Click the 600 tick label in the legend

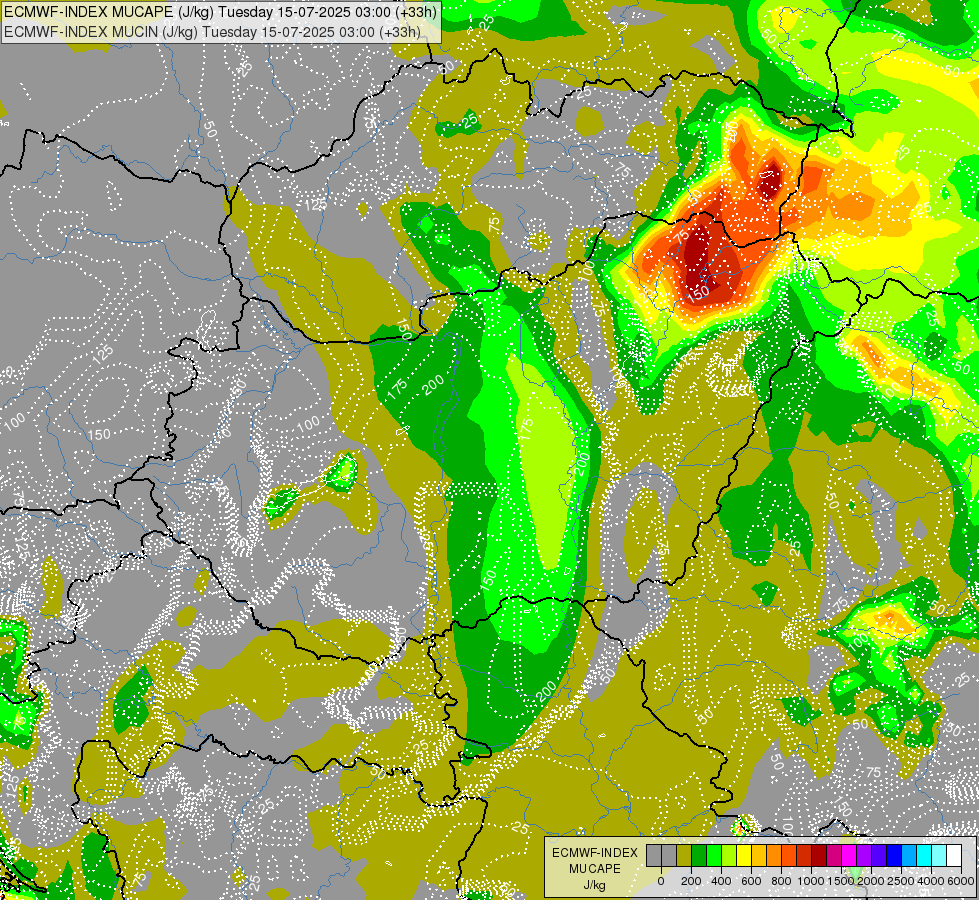(751, 881)
